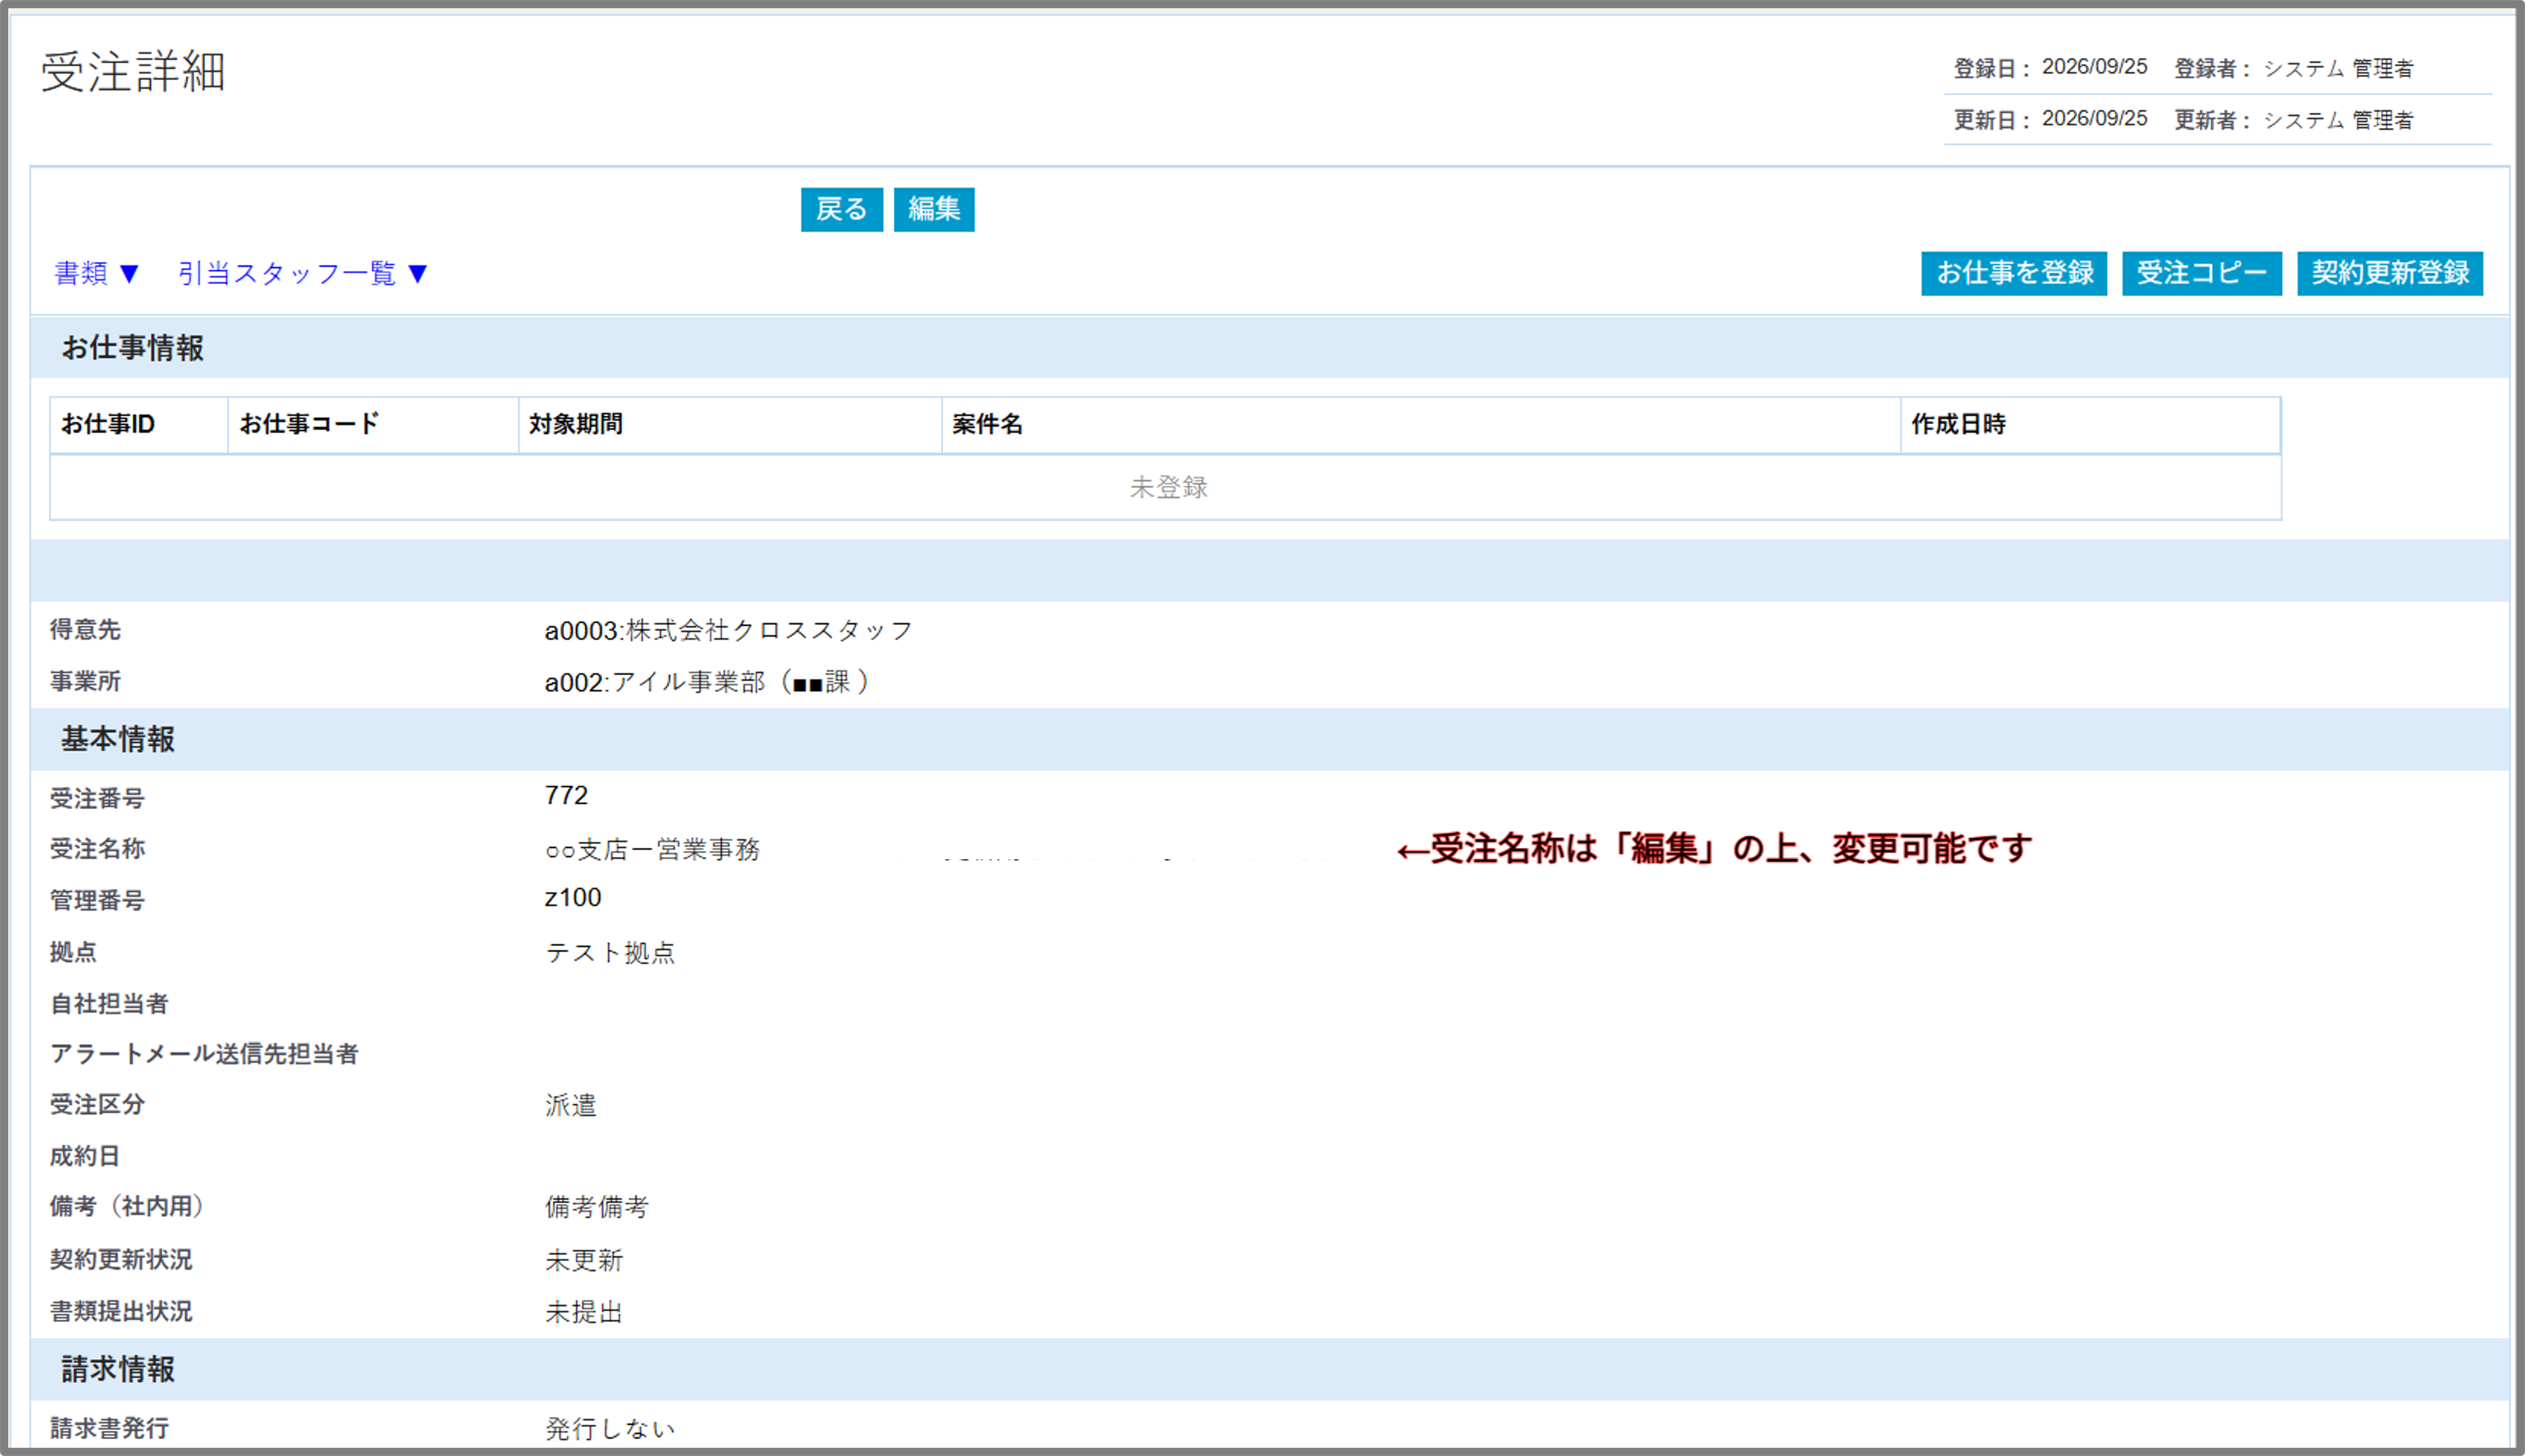Click the 登録者 name システム 管理者
This screenshot has height=1456, width=2525.
(x=2338, y=68)
